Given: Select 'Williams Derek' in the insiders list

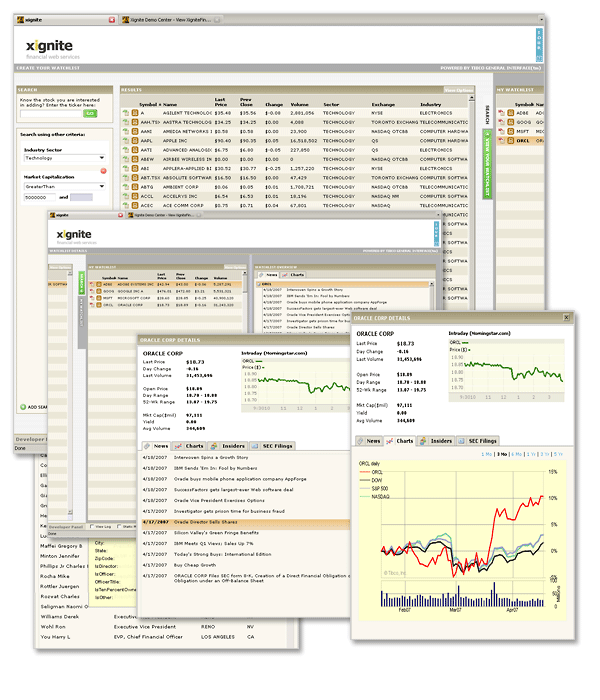Looking at the screenshot, I should 60,617.
